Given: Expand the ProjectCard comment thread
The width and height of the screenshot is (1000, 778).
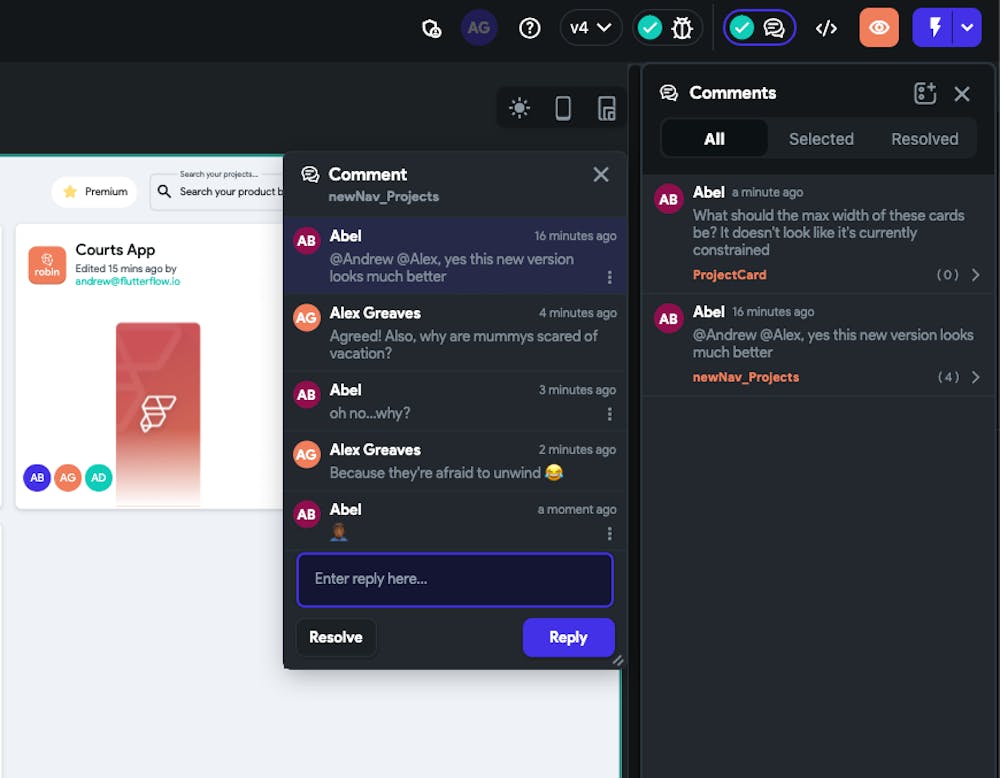Looking at the screenshot, I should [977, 274].
